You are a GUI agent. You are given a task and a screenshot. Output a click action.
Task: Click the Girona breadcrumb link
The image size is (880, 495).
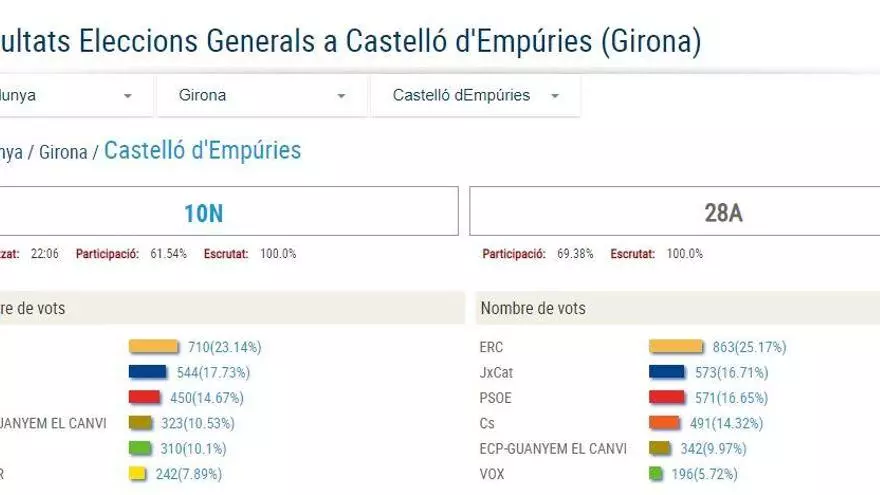(62, 153)
